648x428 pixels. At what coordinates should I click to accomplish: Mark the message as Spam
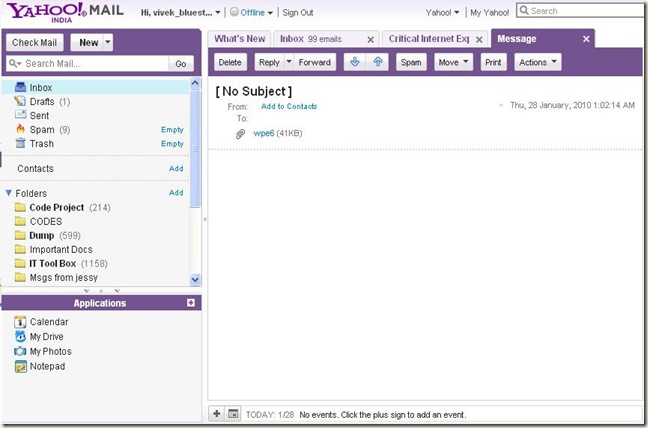point(411,62)
